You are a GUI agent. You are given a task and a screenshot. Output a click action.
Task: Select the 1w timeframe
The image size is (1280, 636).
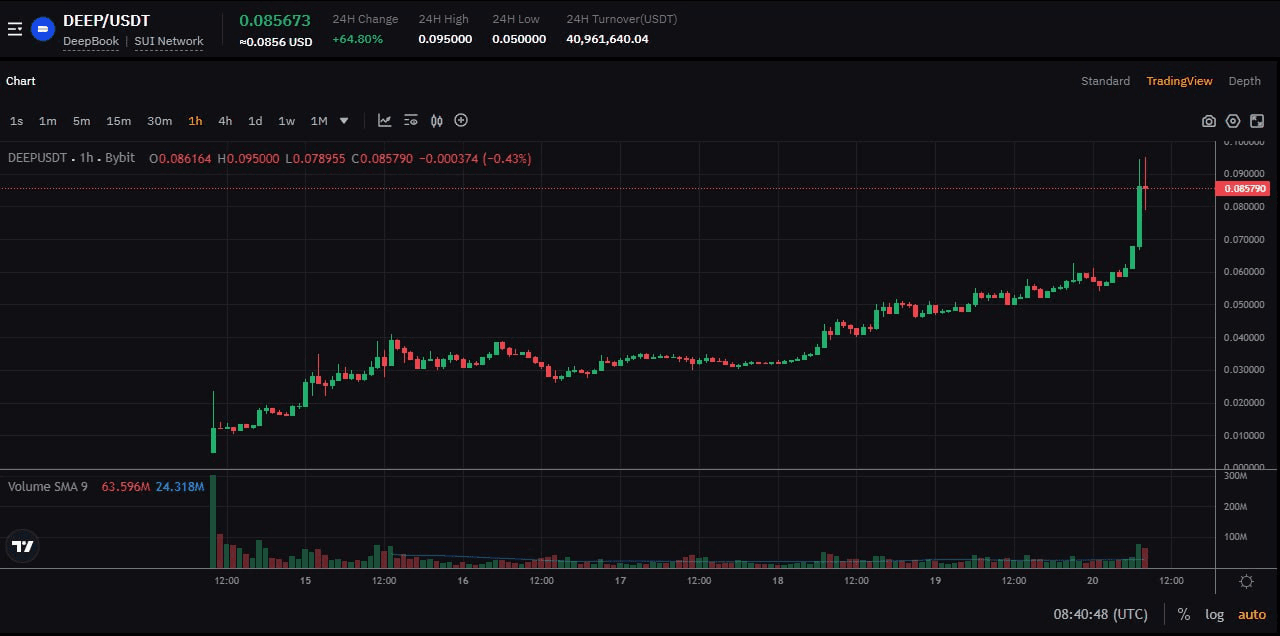286,121
